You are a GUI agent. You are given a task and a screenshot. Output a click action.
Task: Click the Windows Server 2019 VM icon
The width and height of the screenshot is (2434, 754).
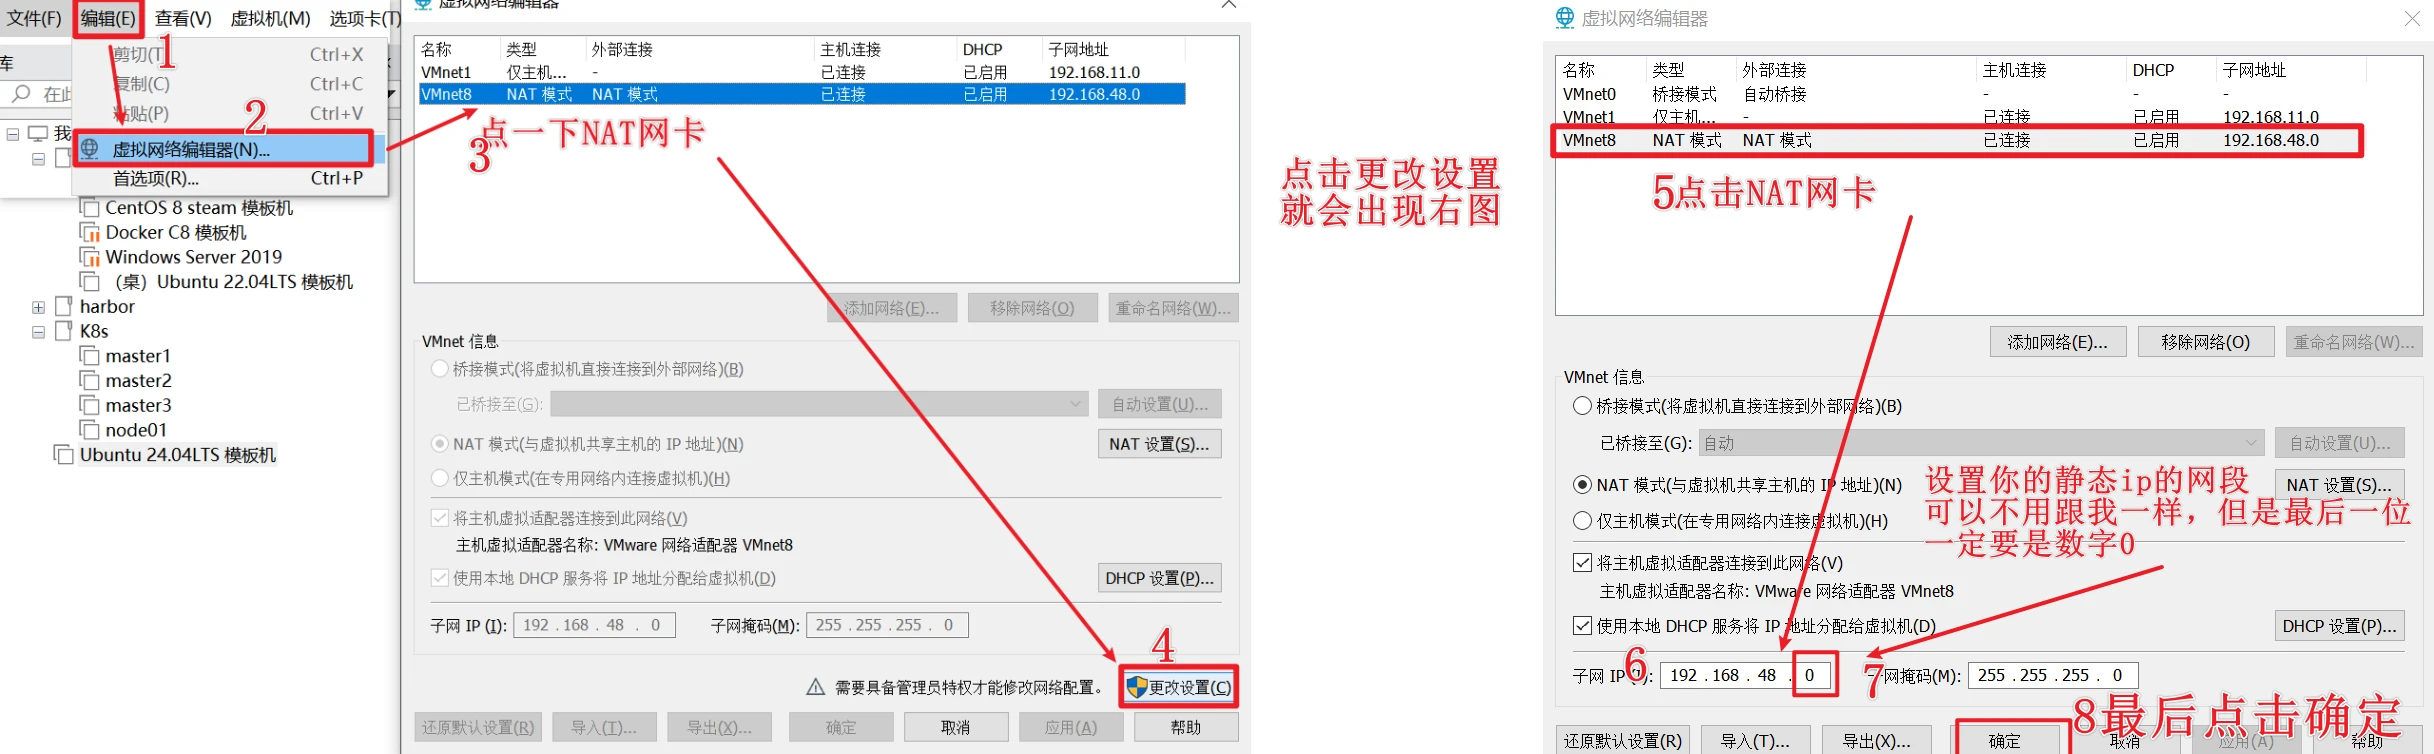tap(90, 257)
